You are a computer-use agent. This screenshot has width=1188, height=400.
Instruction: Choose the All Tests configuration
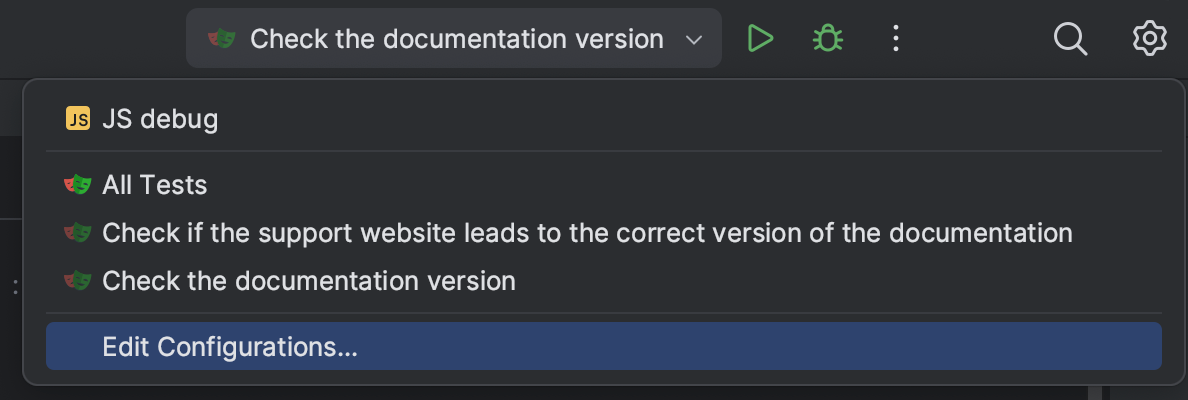155,185
